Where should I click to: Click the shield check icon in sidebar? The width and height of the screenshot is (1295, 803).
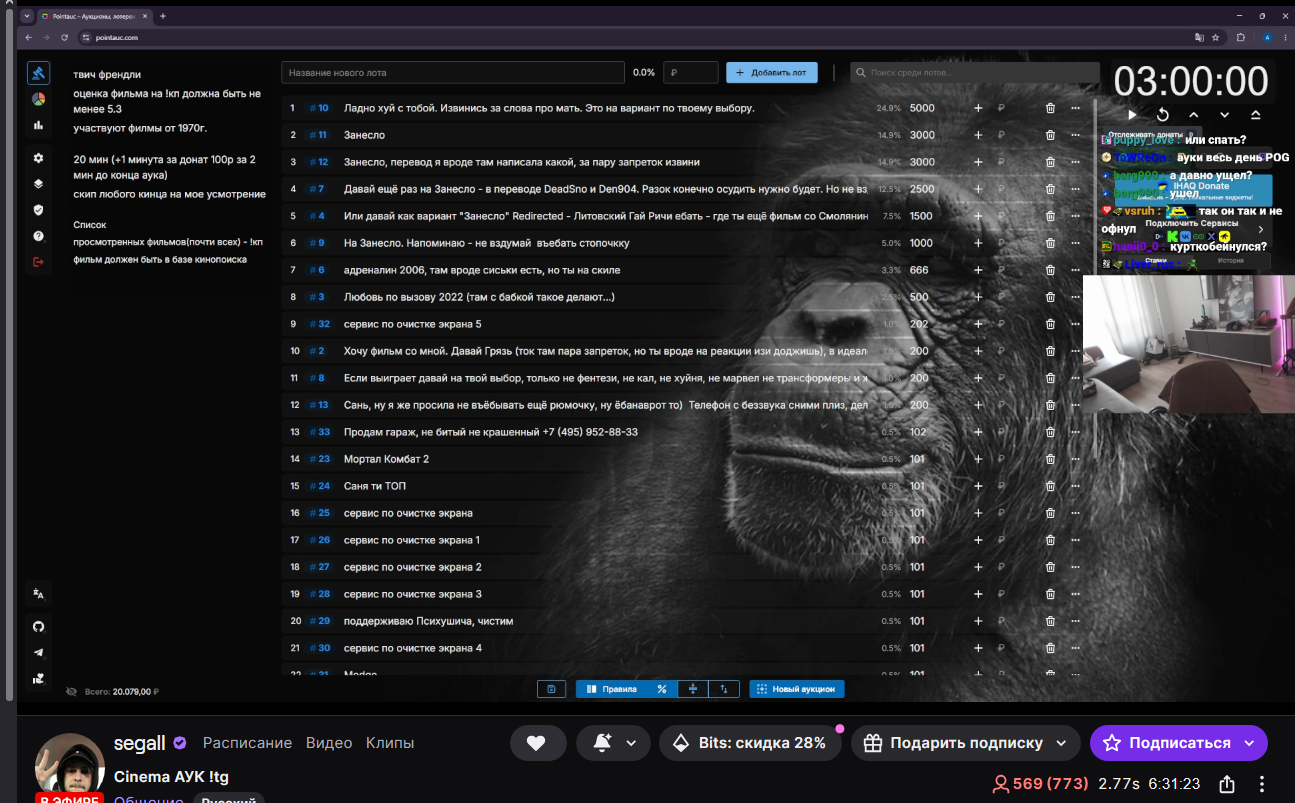pos(38,210)
